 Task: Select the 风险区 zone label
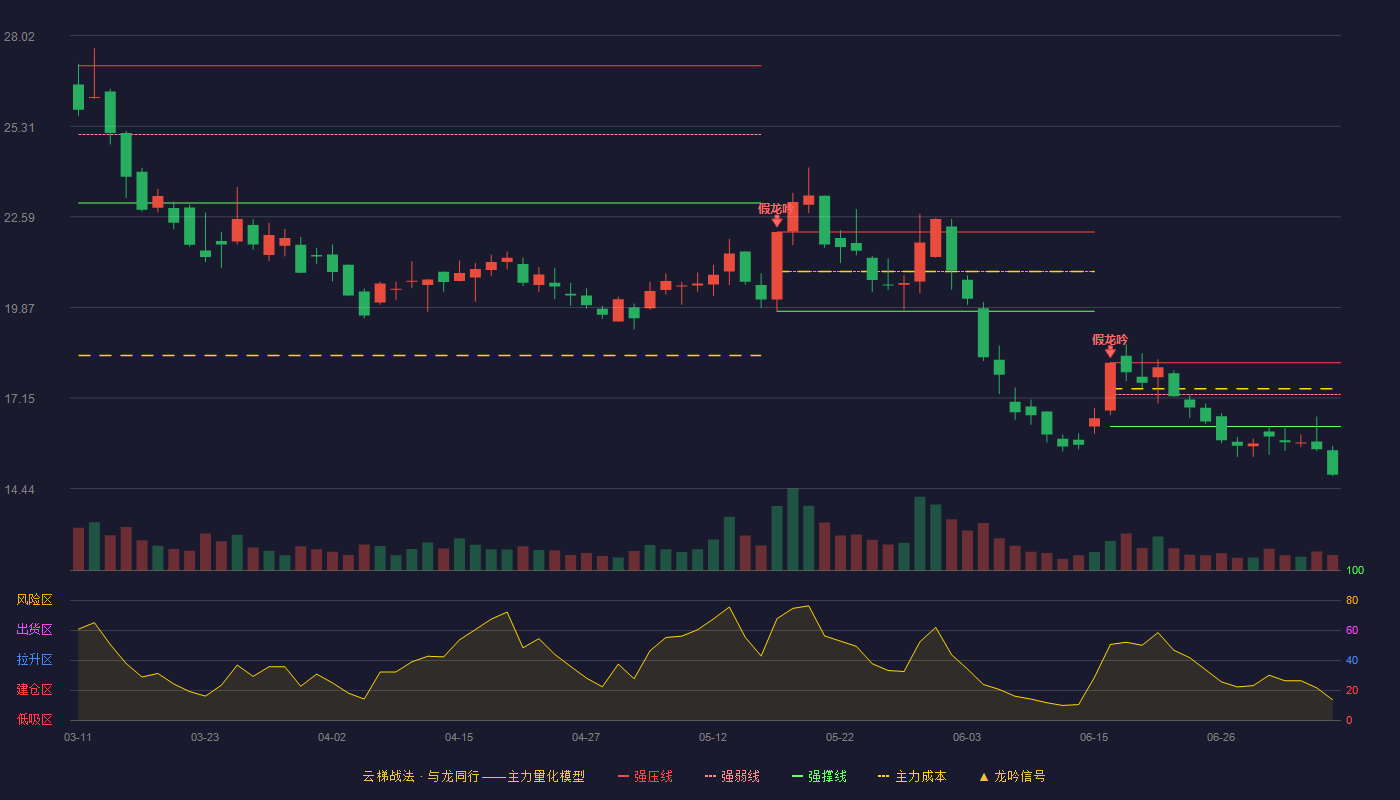34,600
